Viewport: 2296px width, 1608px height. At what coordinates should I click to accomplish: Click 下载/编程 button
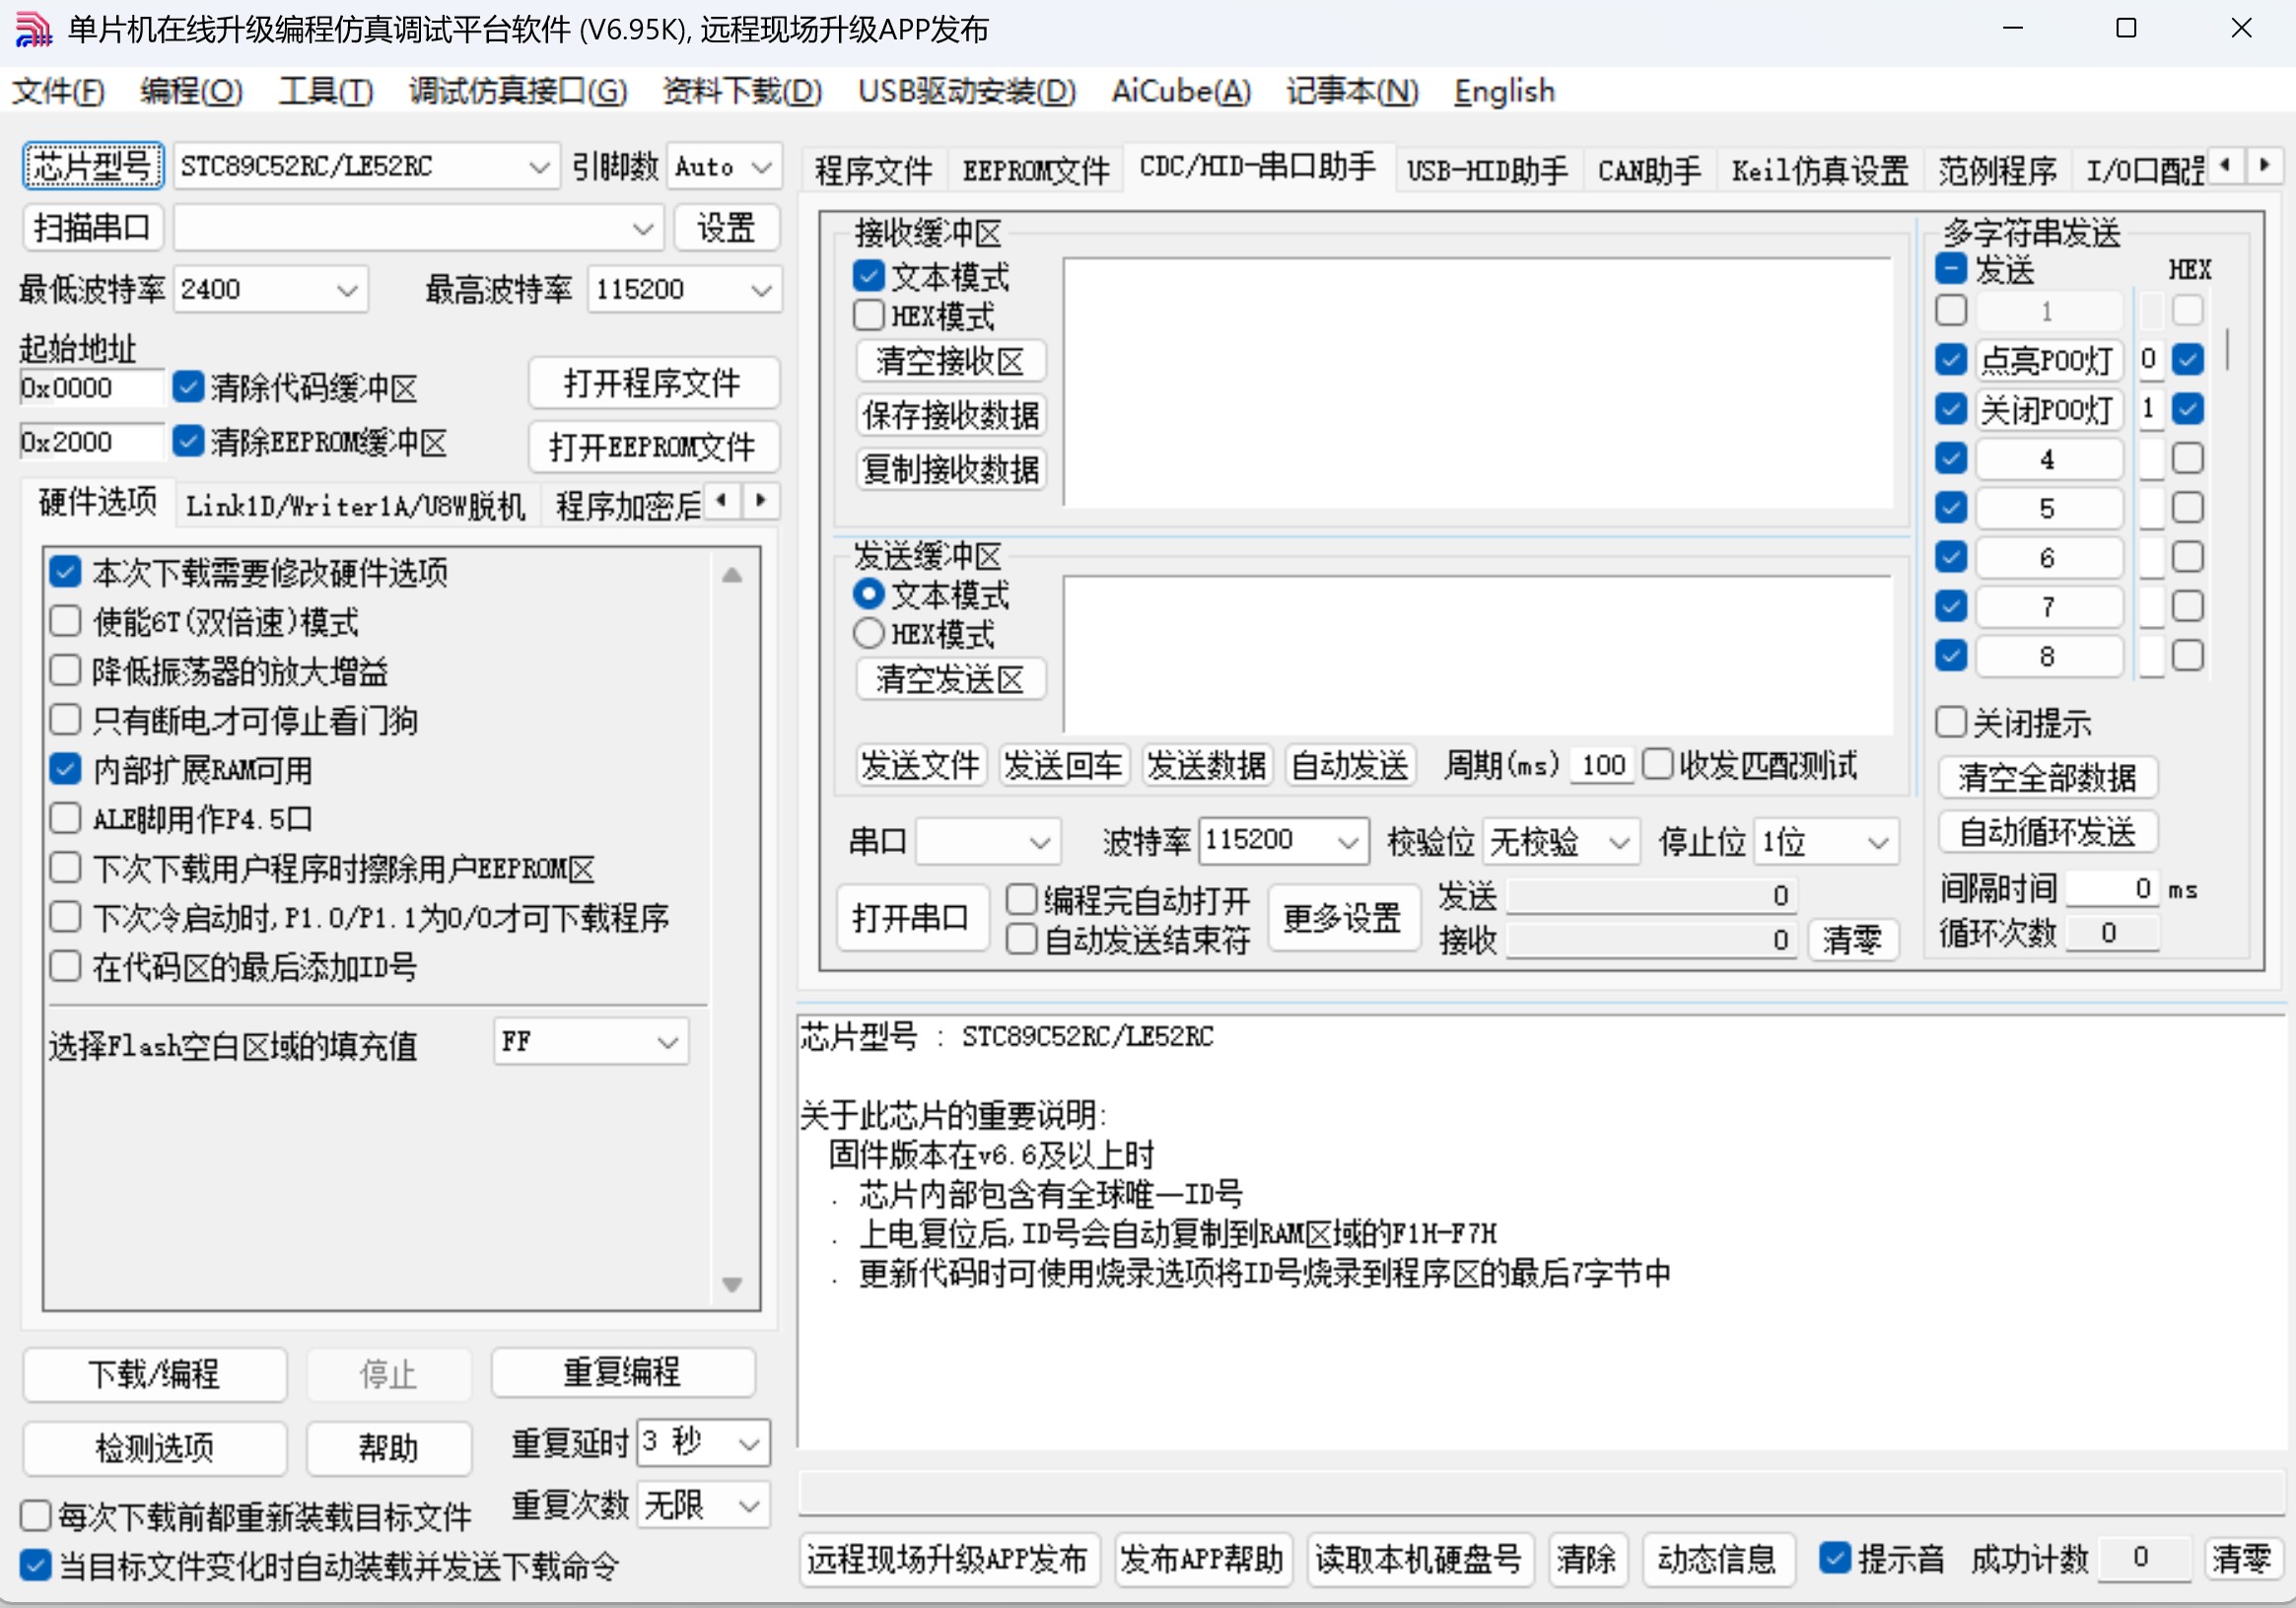(x=154, y=1373)
